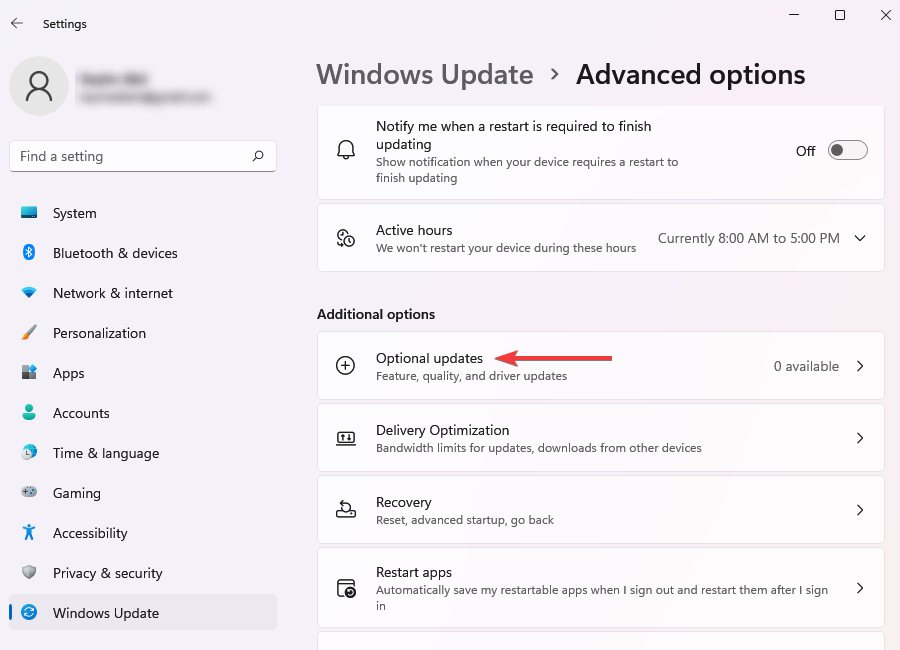The width and height of the screenshot is (900, 650).
Task: Select Gaming in the sidebar
Action: [143, 493]
